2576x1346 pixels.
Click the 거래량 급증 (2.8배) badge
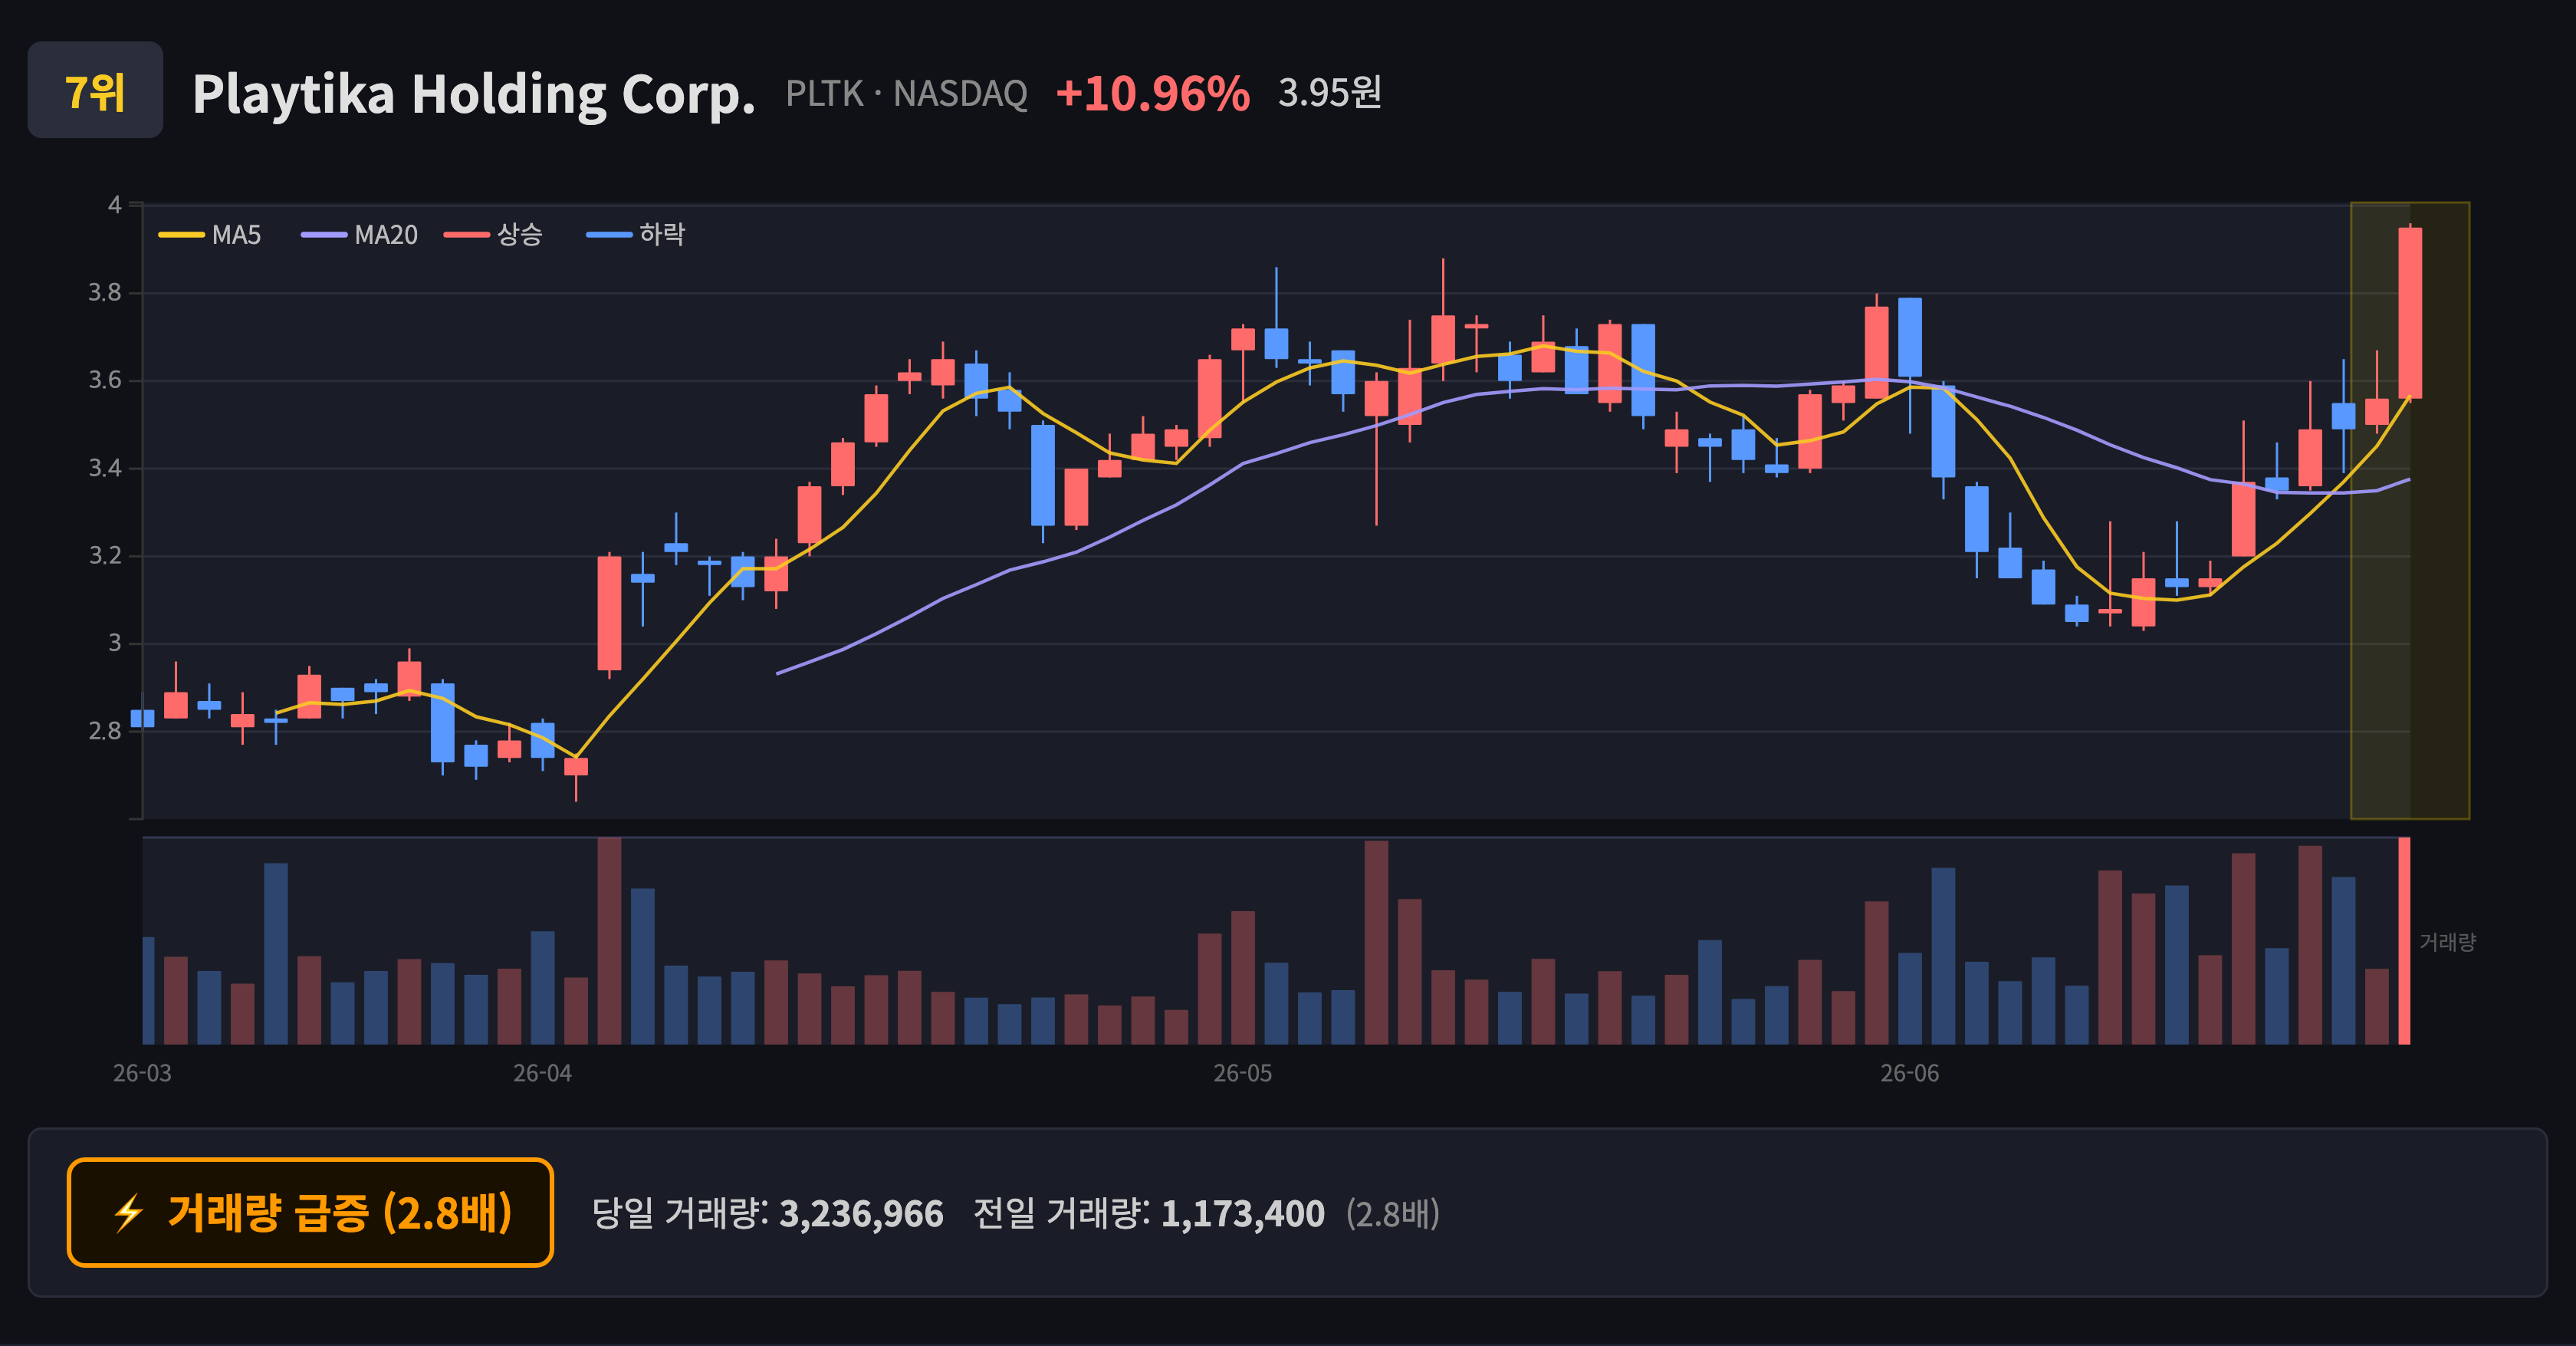(310, 1212)
